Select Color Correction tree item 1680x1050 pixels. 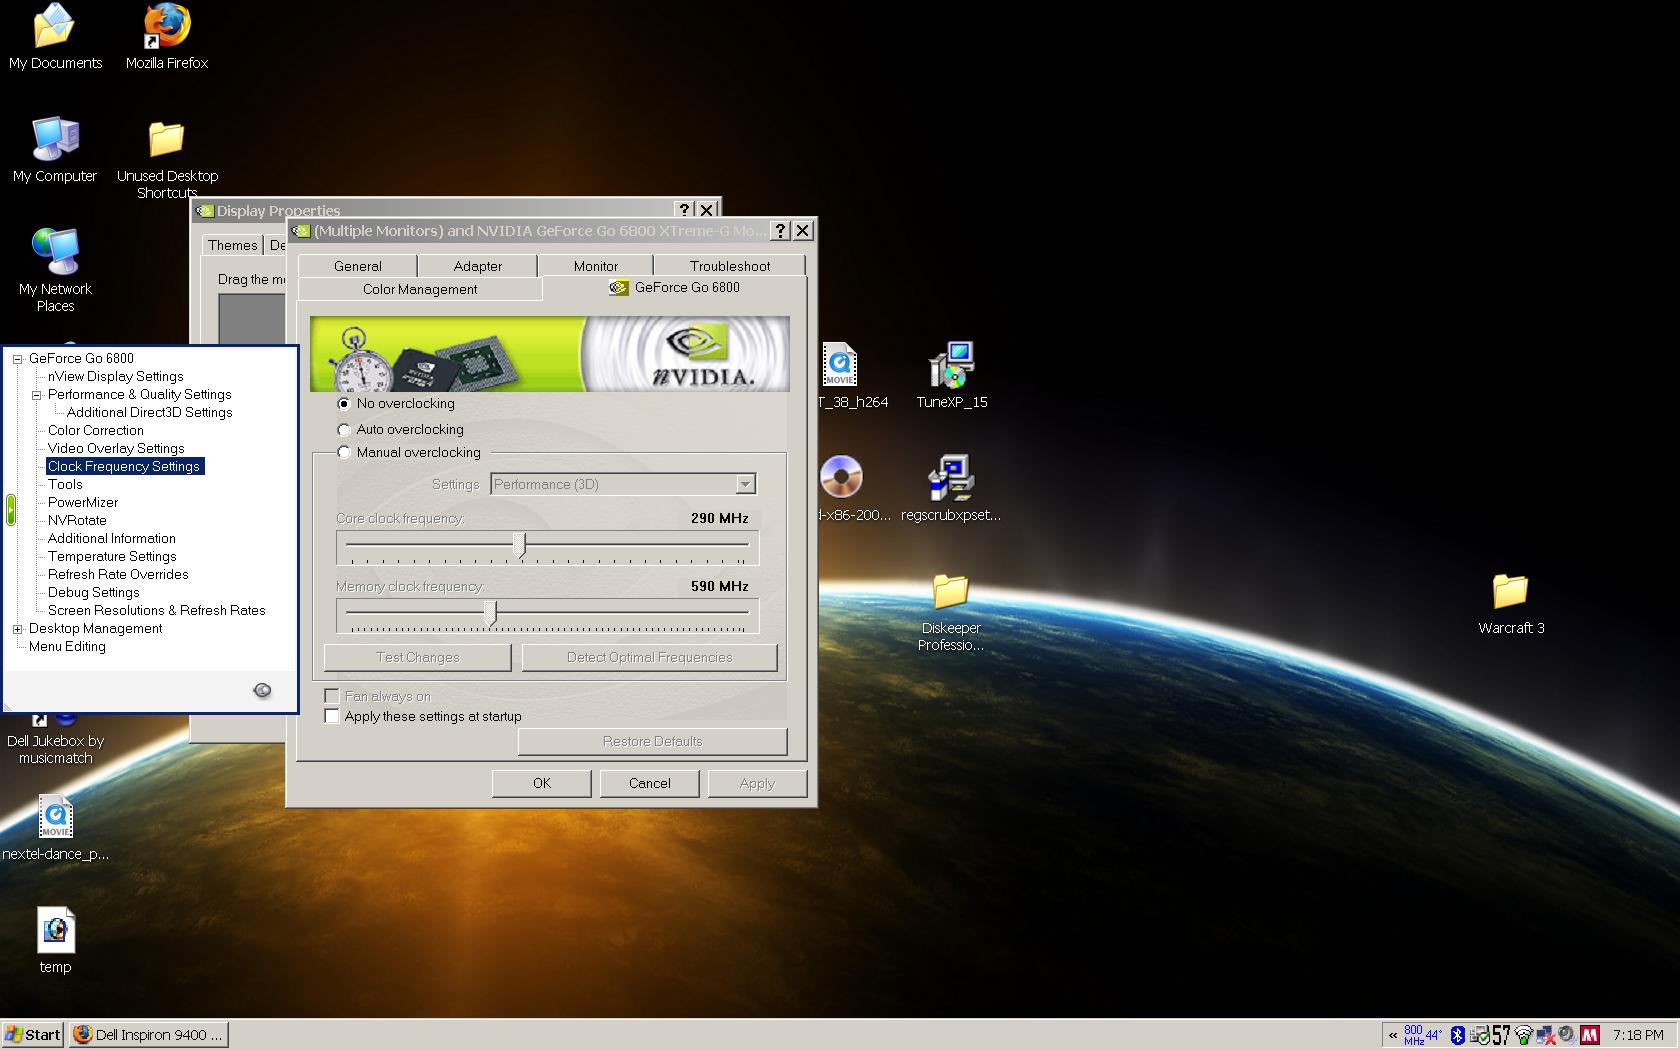(96, 430)
